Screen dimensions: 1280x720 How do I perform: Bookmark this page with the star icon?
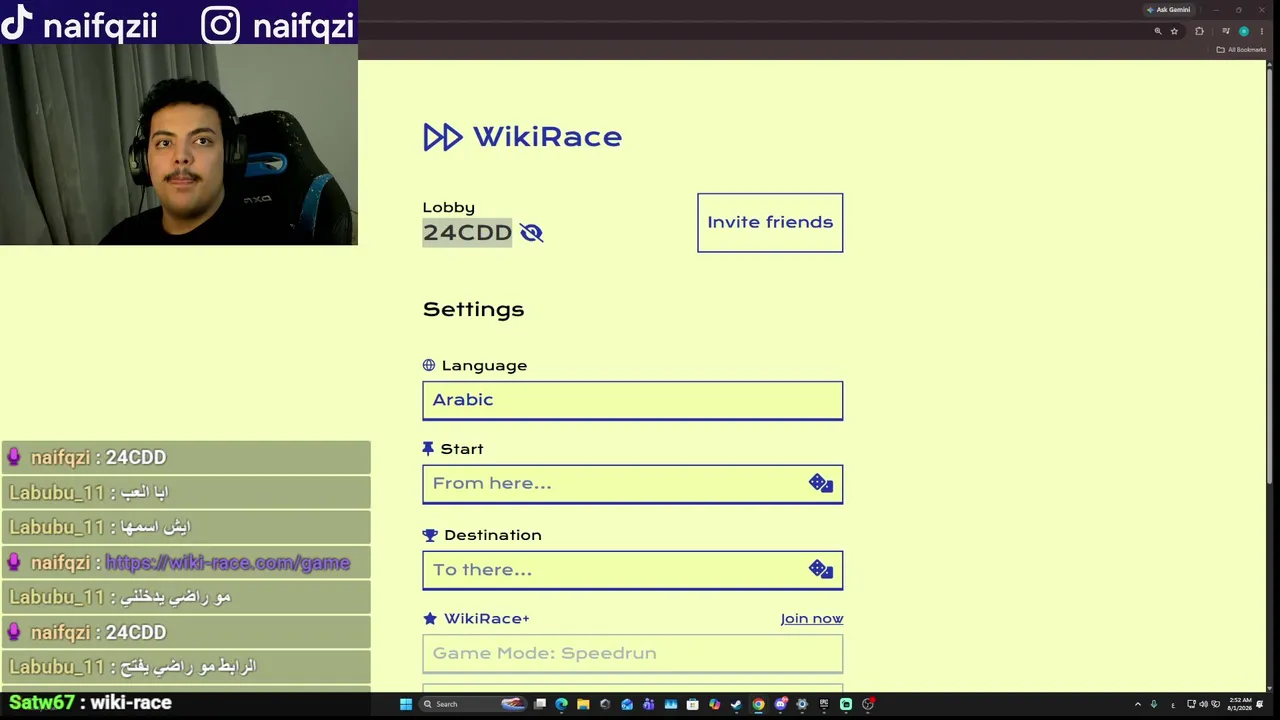(x=1174, y=31)
